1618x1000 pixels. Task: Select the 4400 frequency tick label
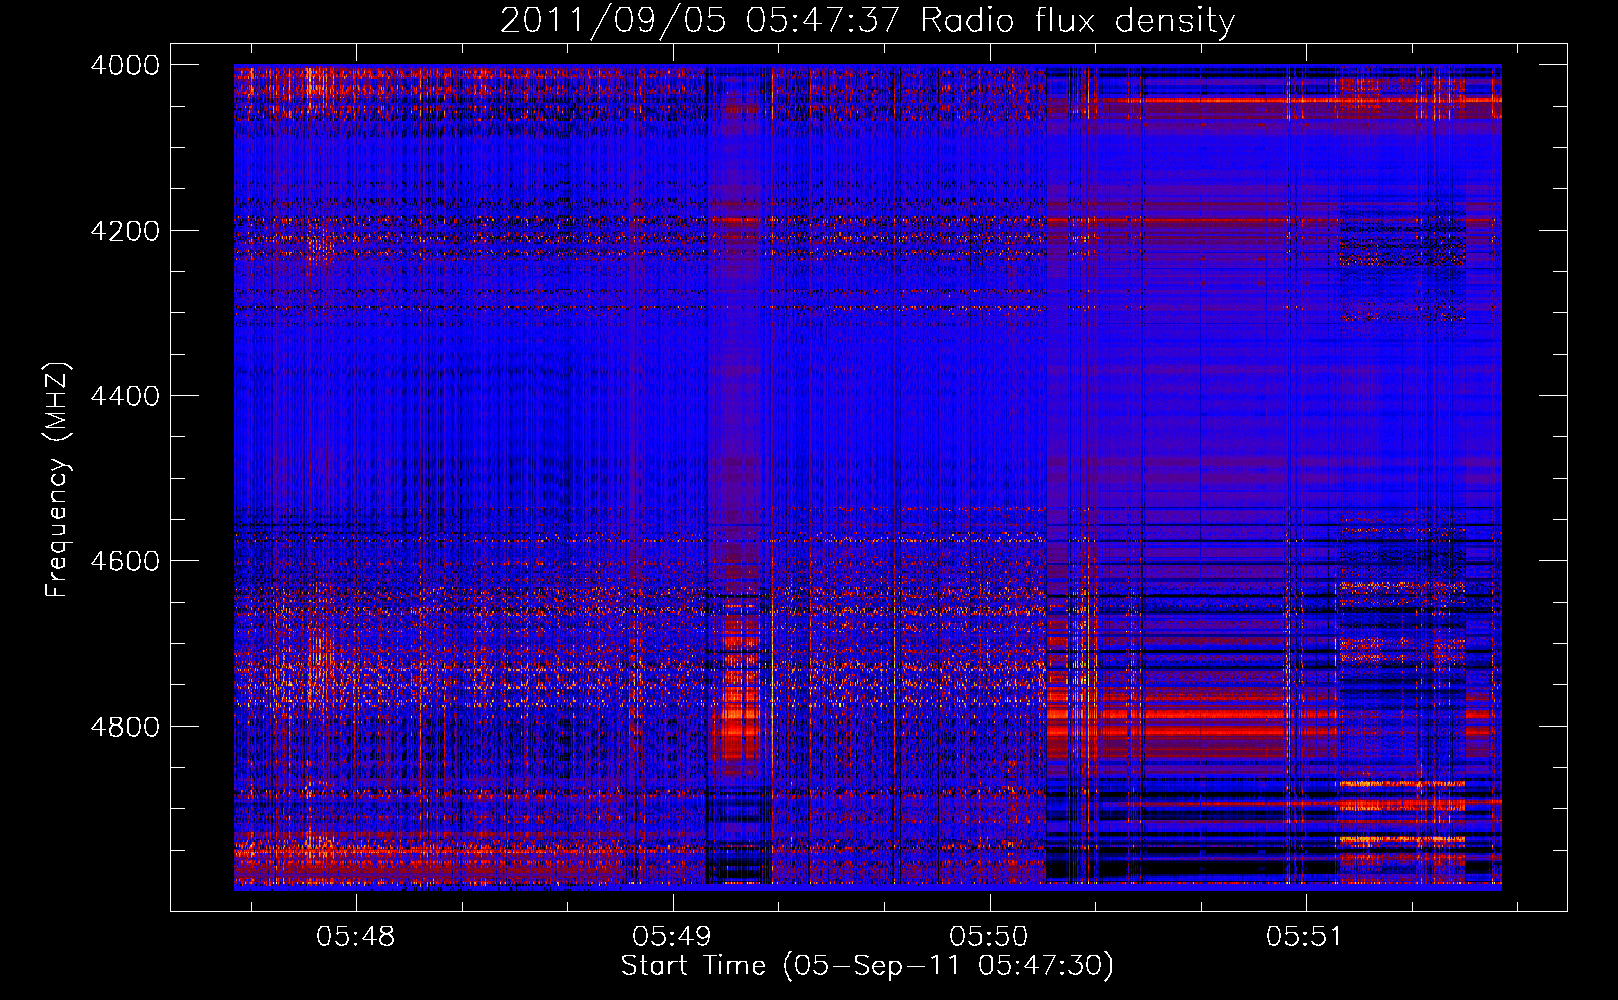tap(125, 396)
